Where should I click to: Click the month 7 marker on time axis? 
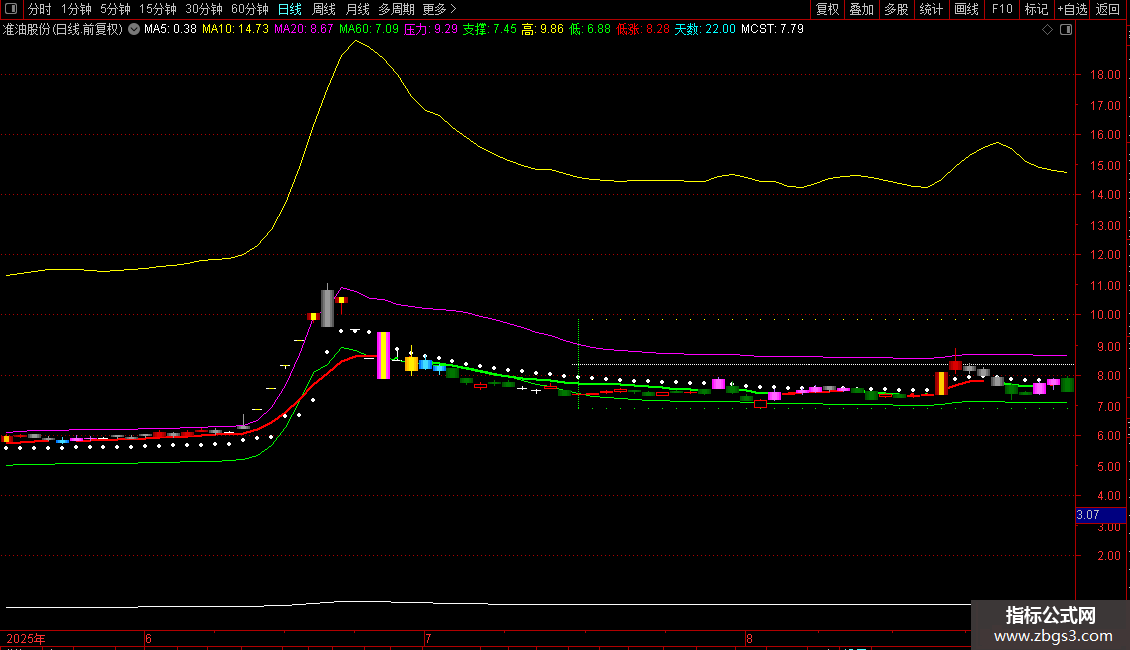428,638
